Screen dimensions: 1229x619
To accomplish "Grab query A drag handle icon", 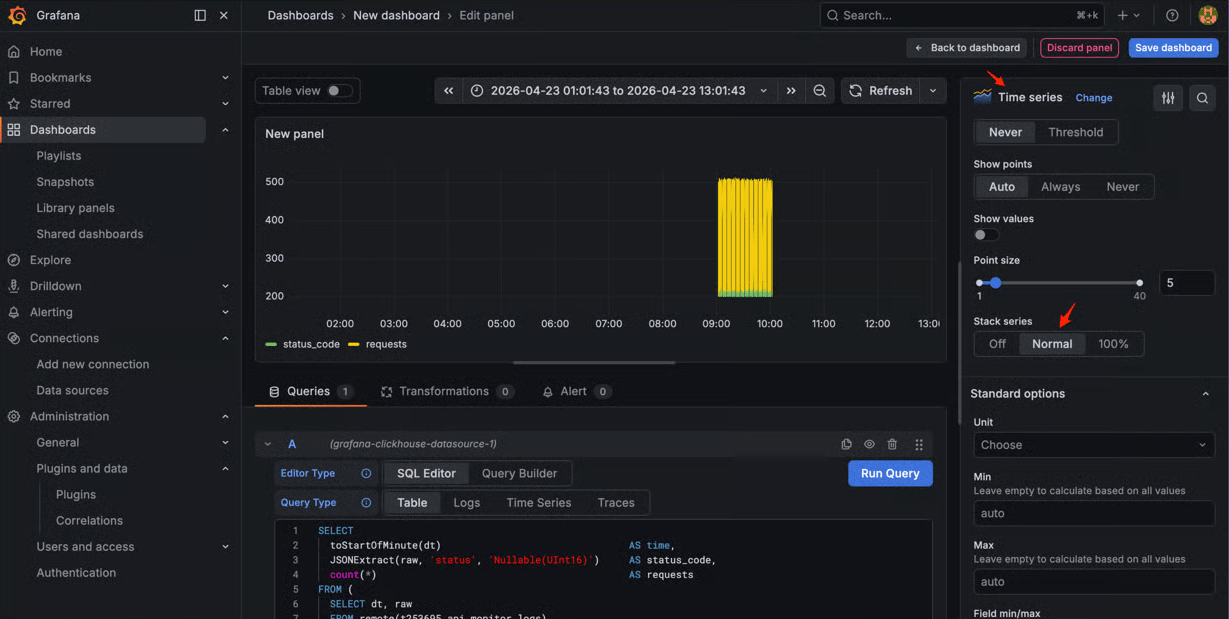I will click(918, 444).
